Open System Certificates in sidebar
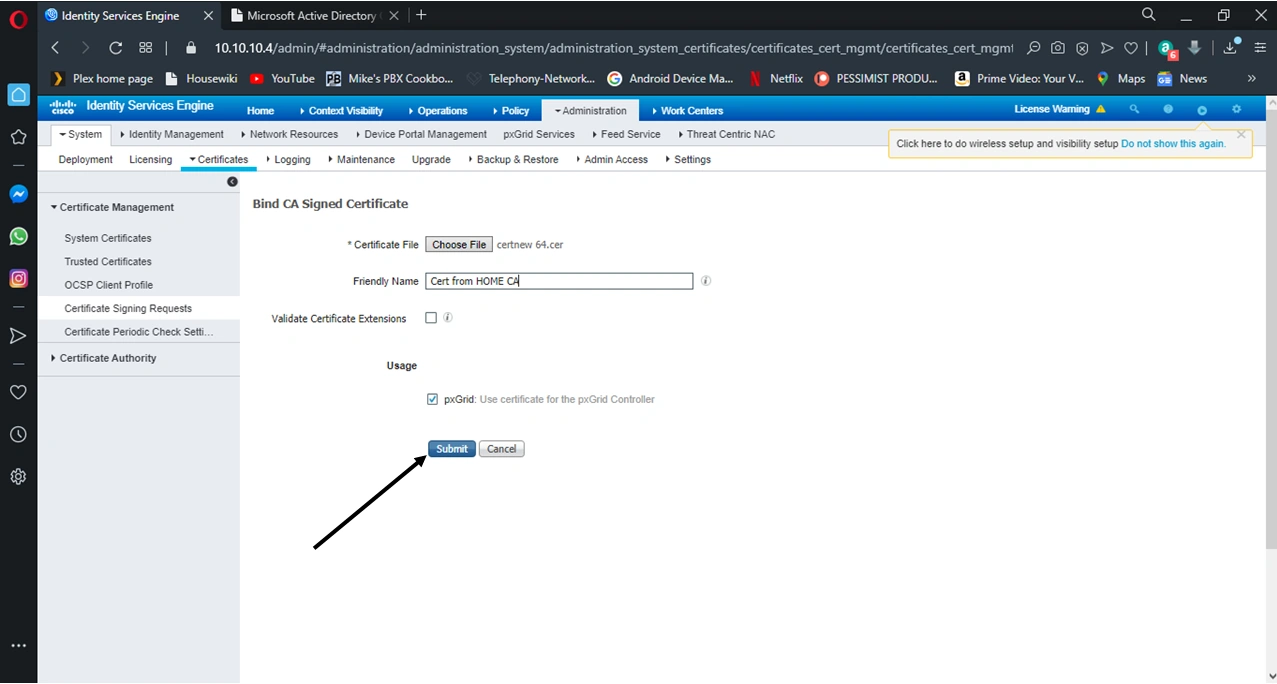Image resolution: width=1277 pixels, height=684 pixels. click(108, 238)
